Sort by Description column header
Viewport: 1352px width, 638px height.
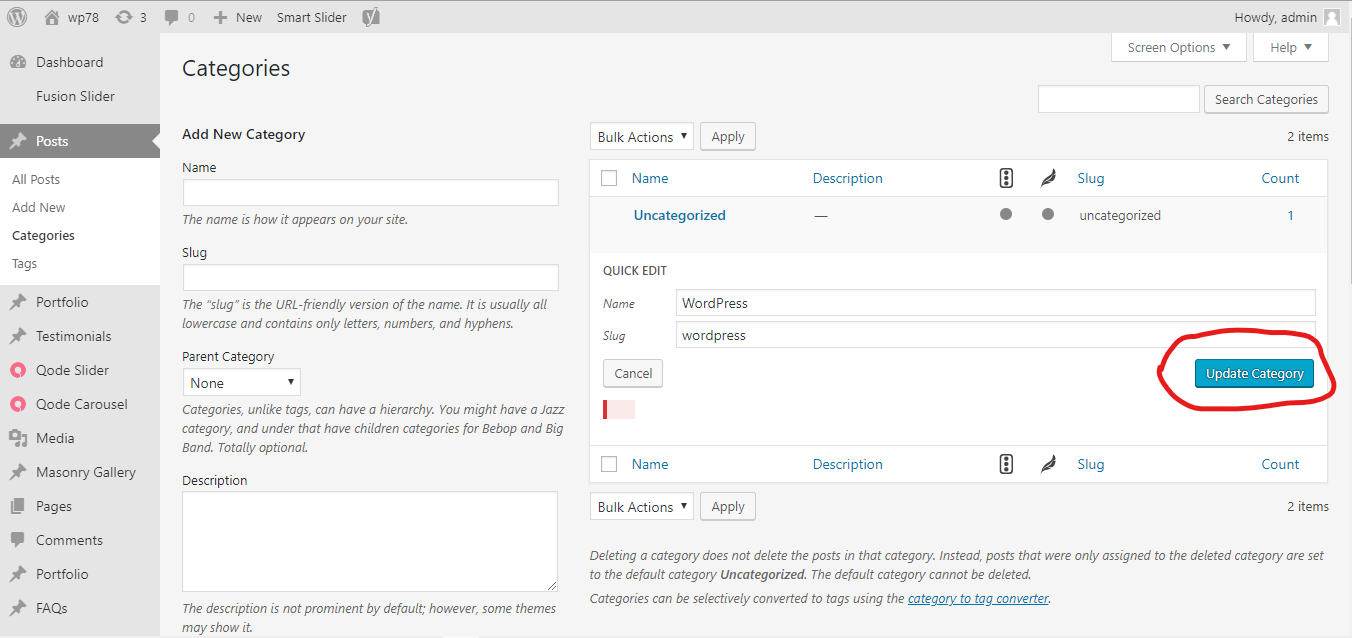click(848, 178)
